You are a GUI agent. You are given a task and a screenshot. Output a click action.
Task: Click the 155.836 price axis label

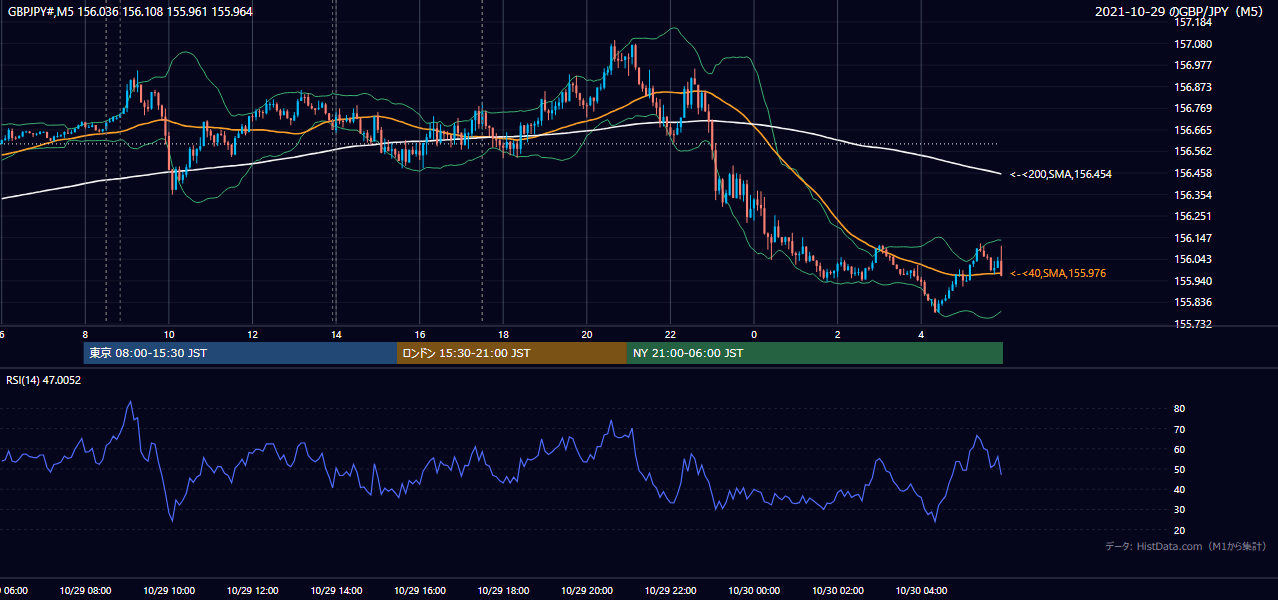point(1193,302)
